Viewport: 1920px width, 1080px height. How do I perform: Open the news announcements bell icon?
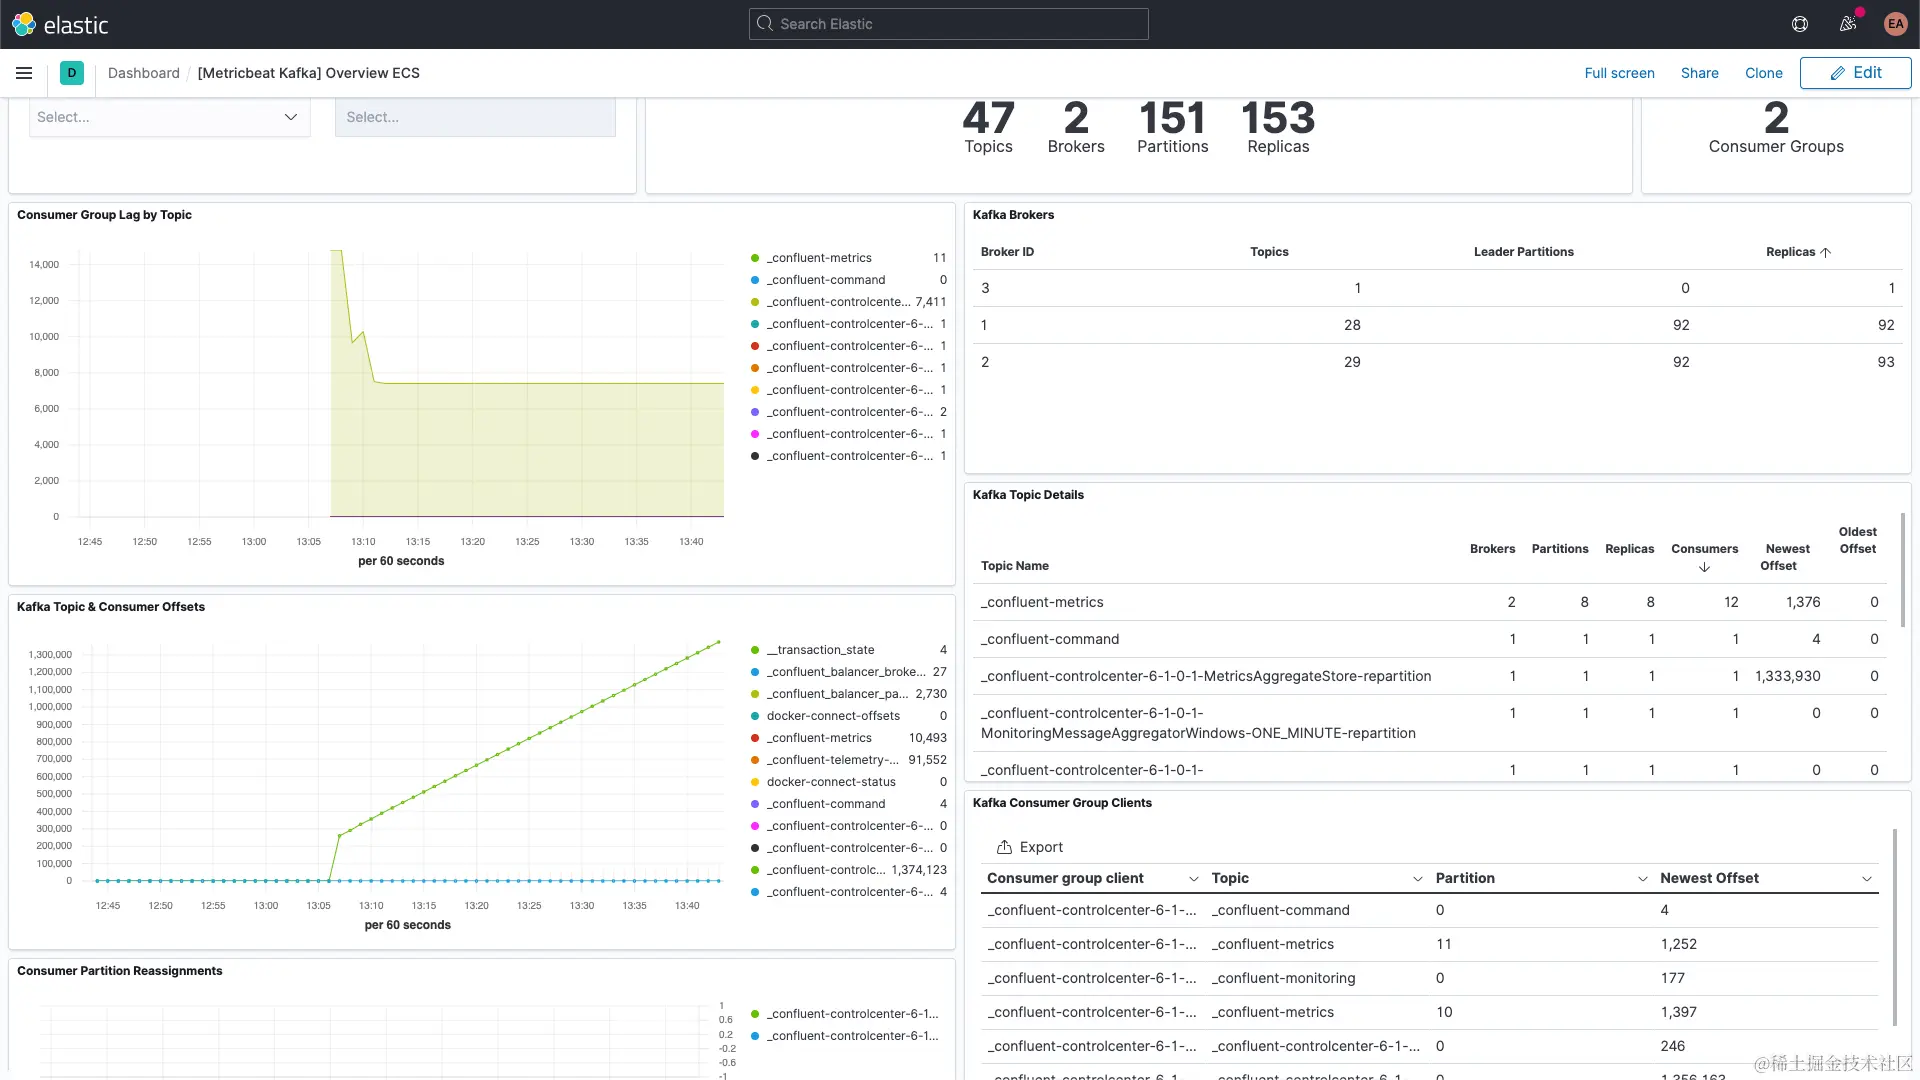click(x=1847, y=24)
